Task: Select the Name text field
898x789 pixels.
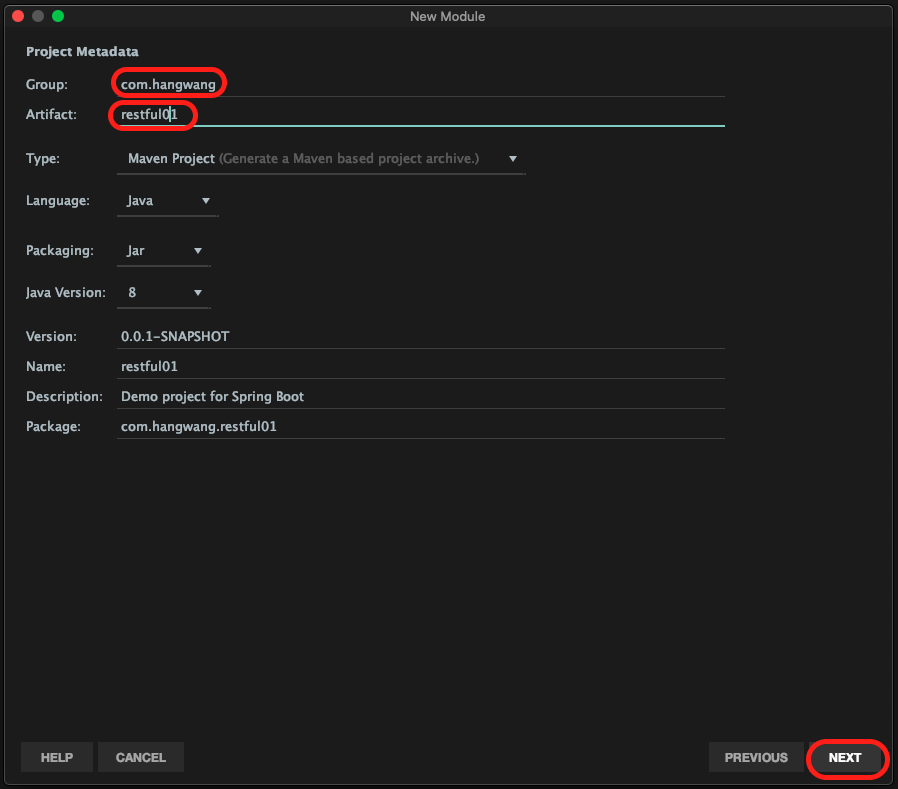Action: click(420, 366)
